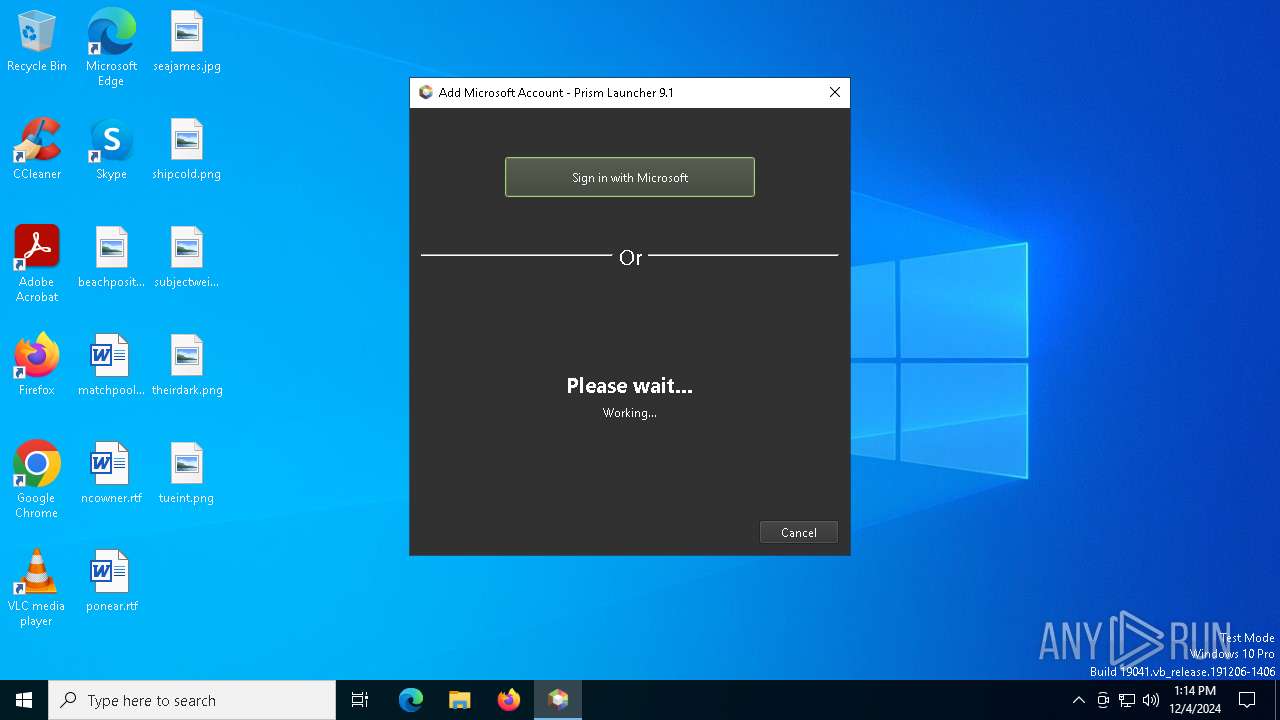
Task: Select the beachposit file icon
Action: point(111,257)
